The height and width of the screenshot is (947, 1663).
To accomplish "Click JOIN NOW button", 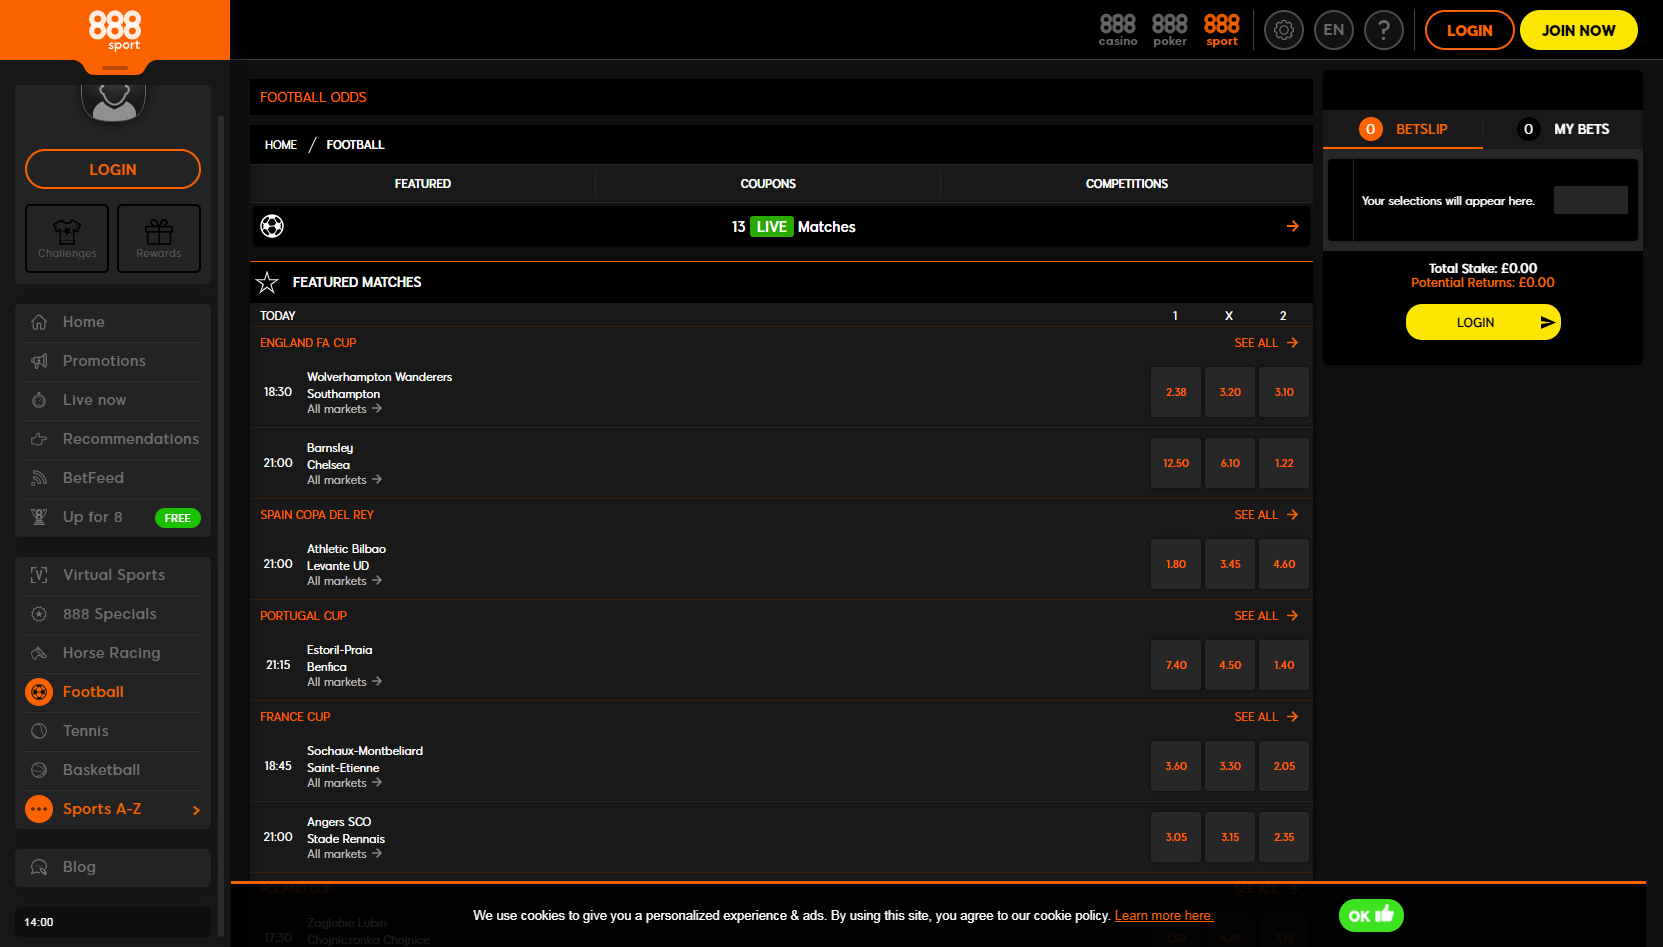I will pos(1578,30).
